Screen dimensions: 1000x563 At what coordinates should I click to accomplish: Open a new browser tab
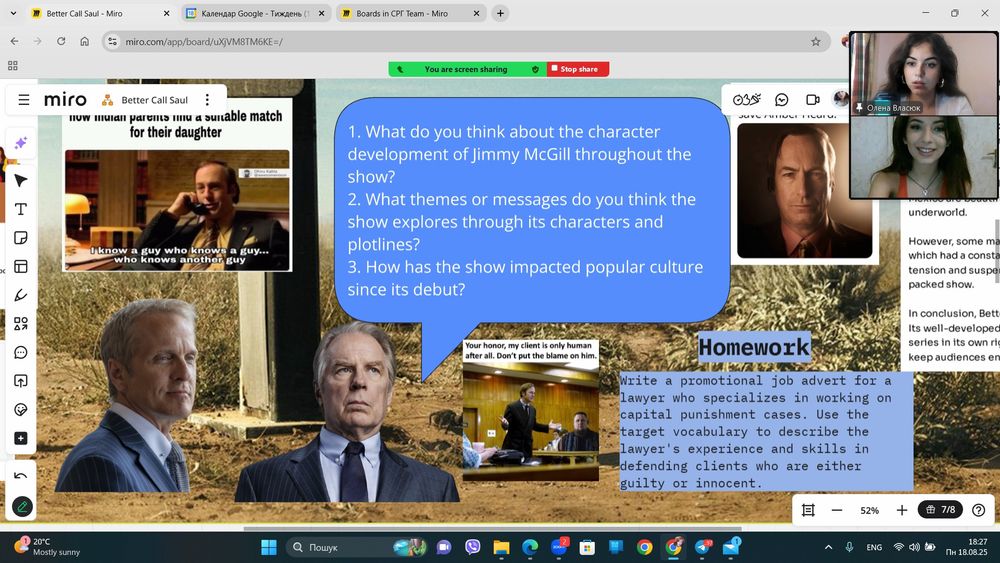coord(500,13)
